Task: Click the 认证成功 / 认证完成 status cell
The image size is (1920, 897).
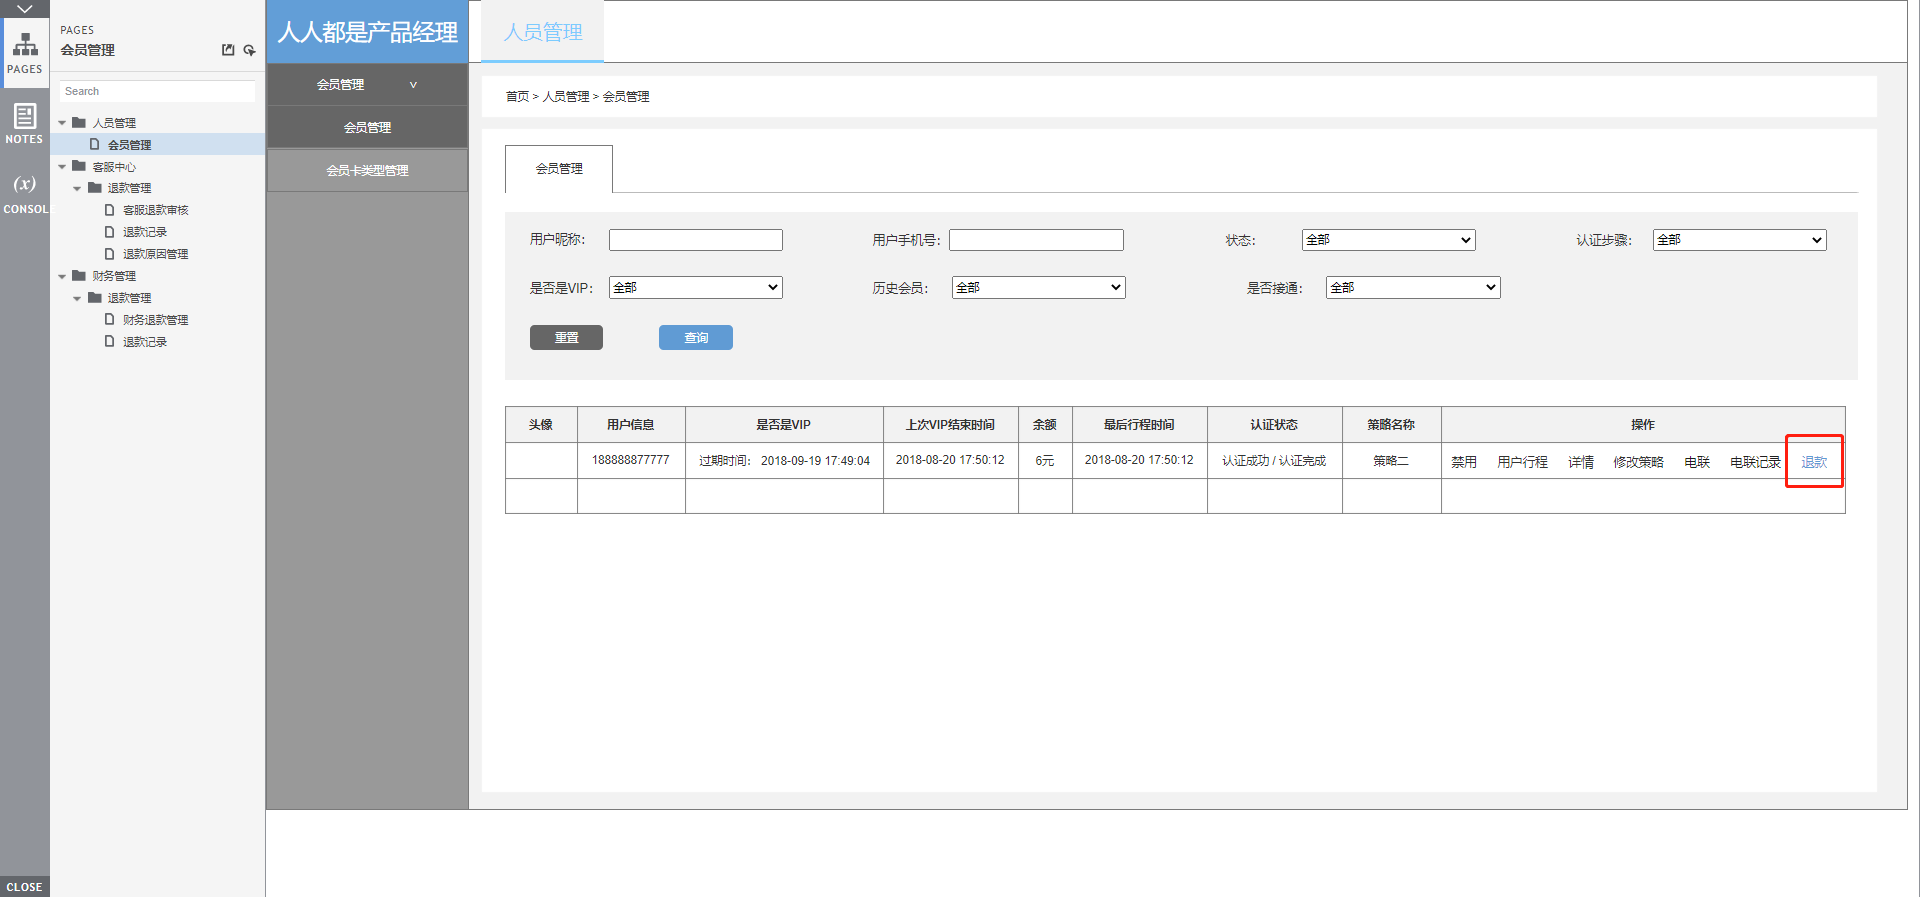Action: [1274, 461]
